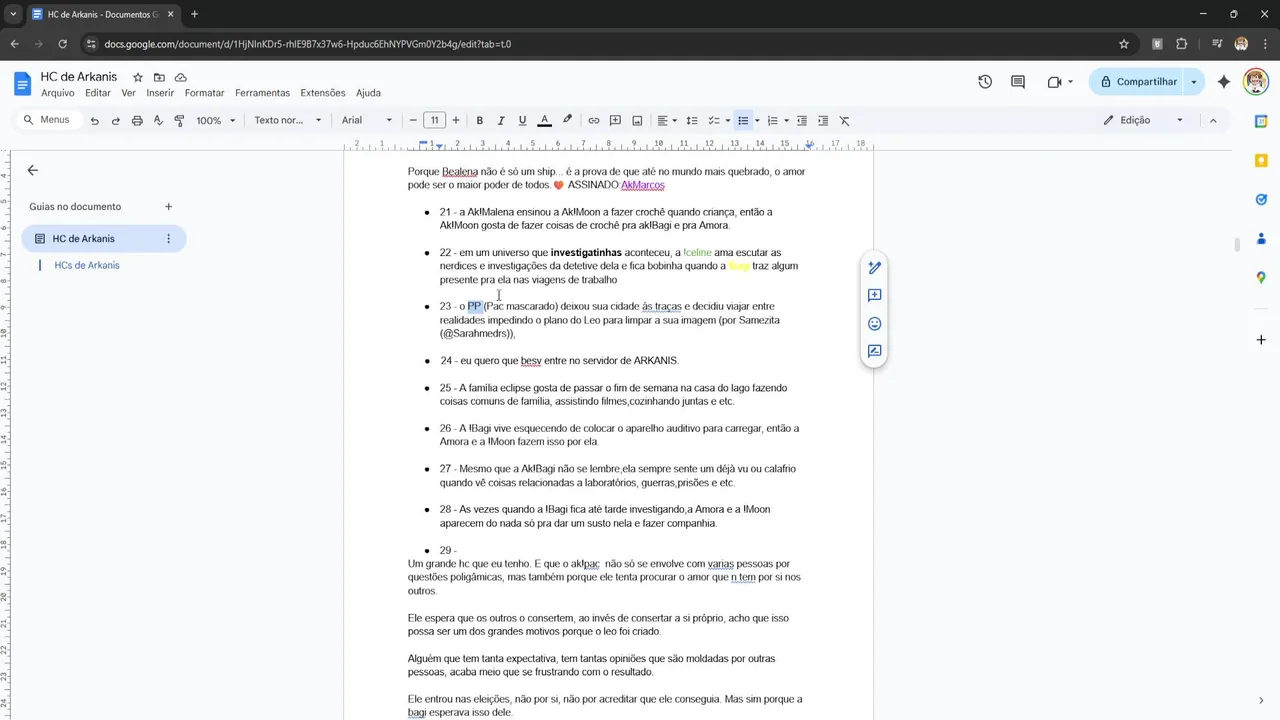1280x720 pixels.
Task: Get add-ons with plus icon
Action: (x=1261, y=340)
